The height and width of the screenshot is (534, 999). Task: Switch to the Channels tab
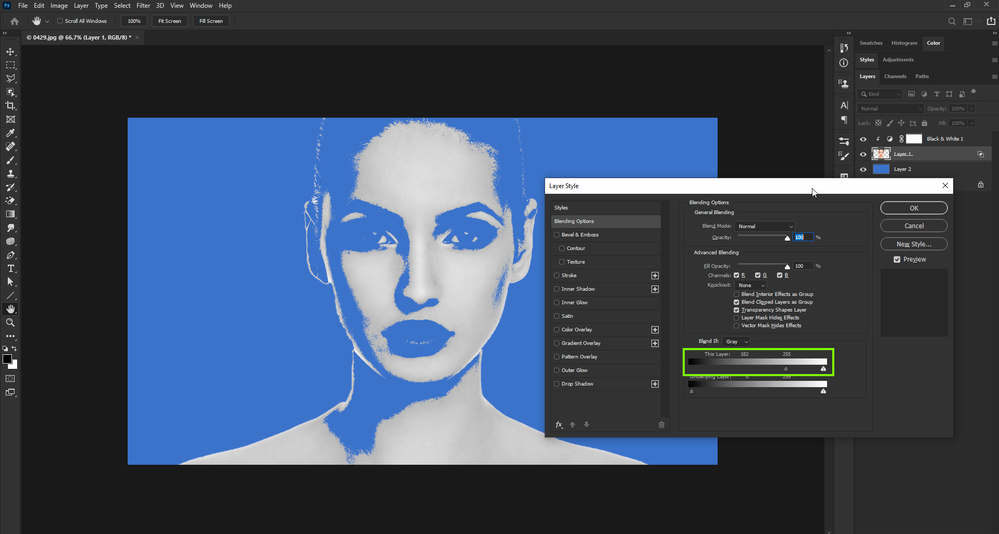[x=895, y=76]
